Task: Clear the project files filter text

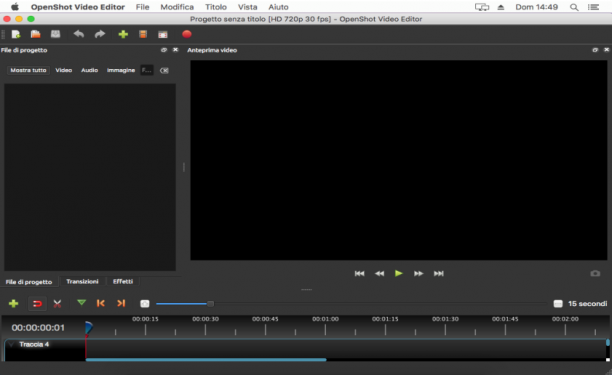Action: 164,71
